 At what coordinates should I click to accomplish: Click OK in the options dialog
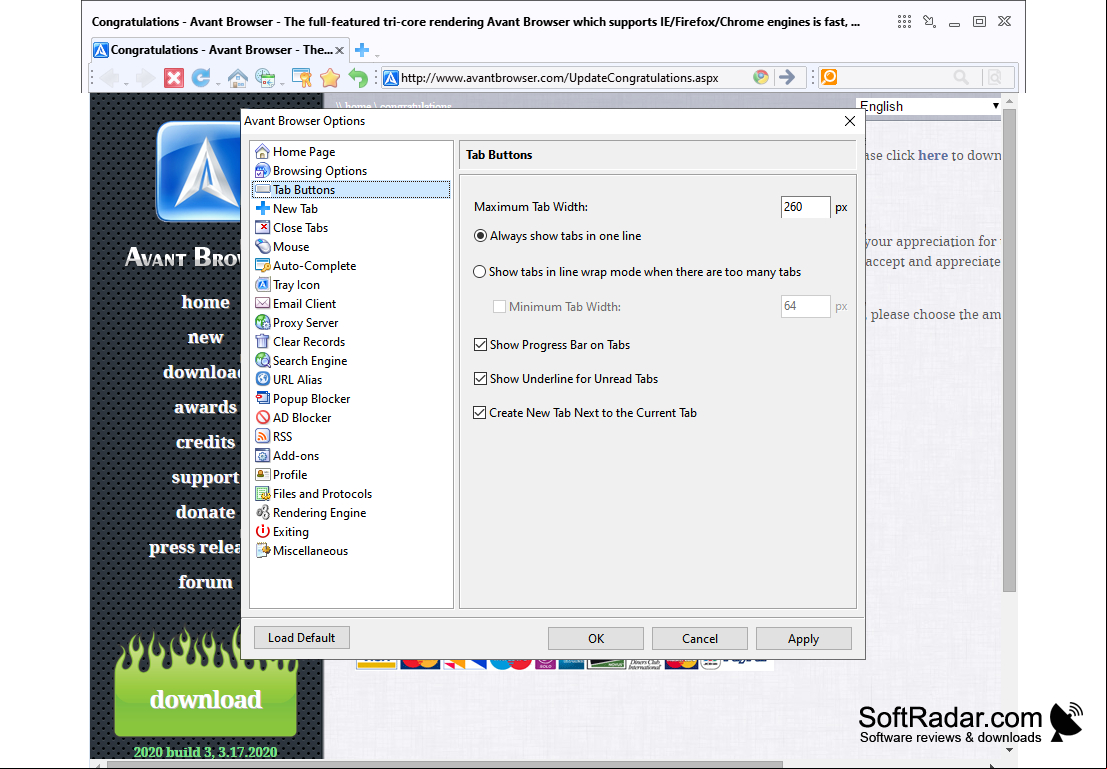pos(596,638)
